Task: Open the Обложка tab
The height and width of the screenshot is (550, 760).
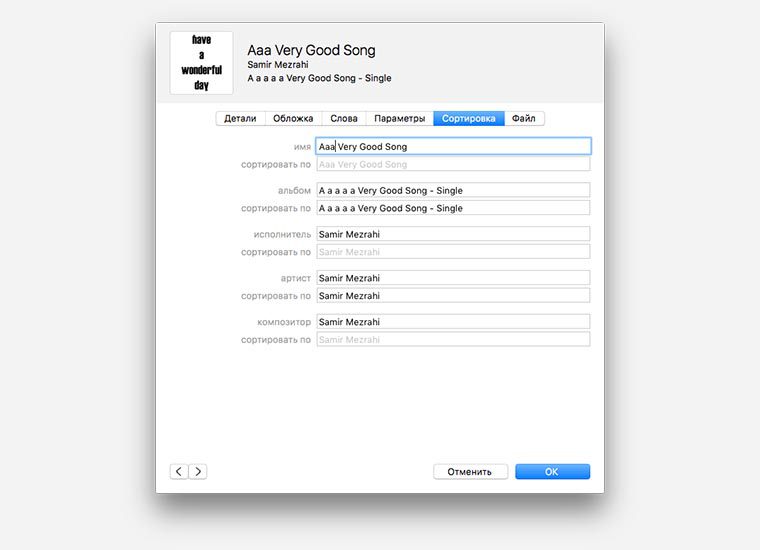Action: coord(293,118)
